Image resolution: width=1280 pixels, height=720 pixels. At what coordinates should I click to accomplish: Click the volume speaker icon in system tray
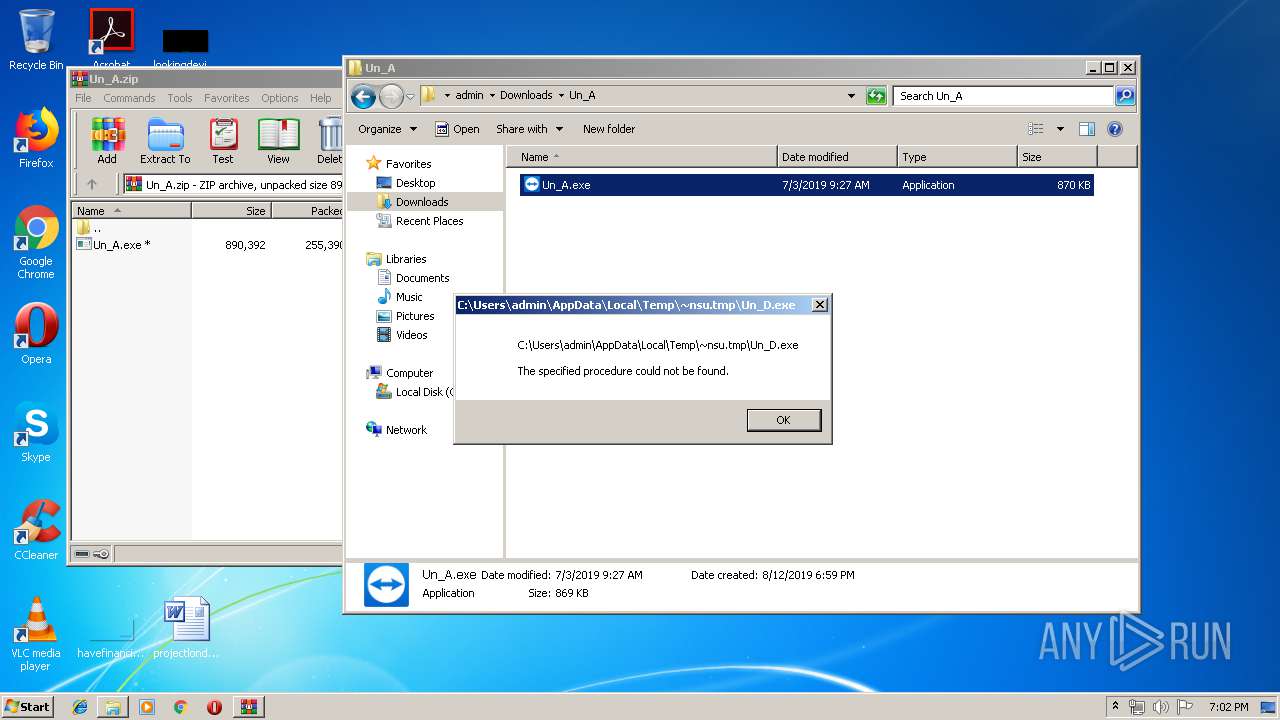(1160, 707)
